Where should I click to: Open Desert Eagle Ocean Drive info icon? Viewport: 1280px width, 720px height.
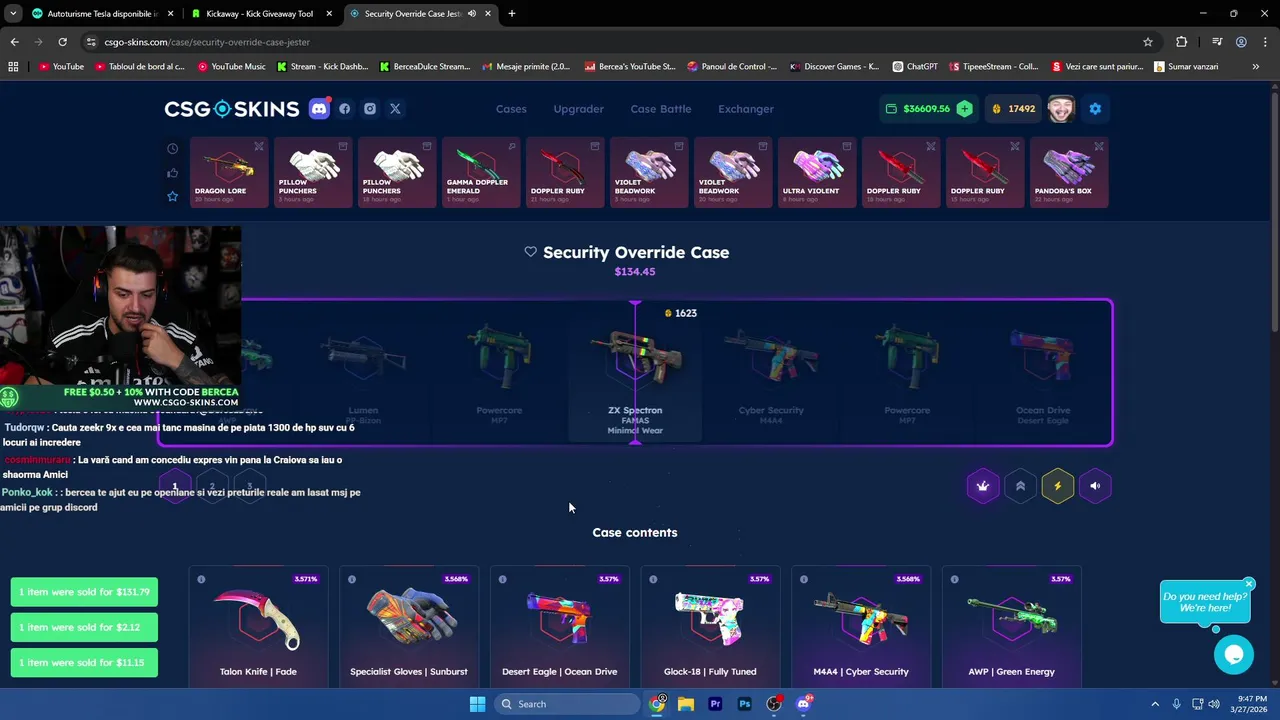pyautogui.click(x=502, y=579)
